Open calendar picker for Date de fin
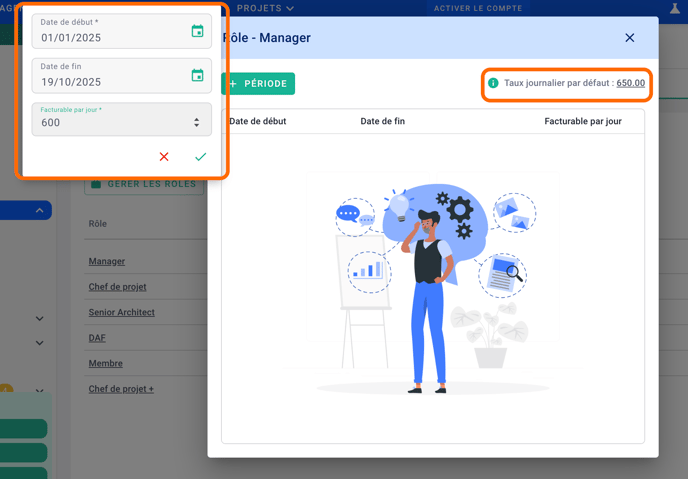 click(x=197, y=76)
